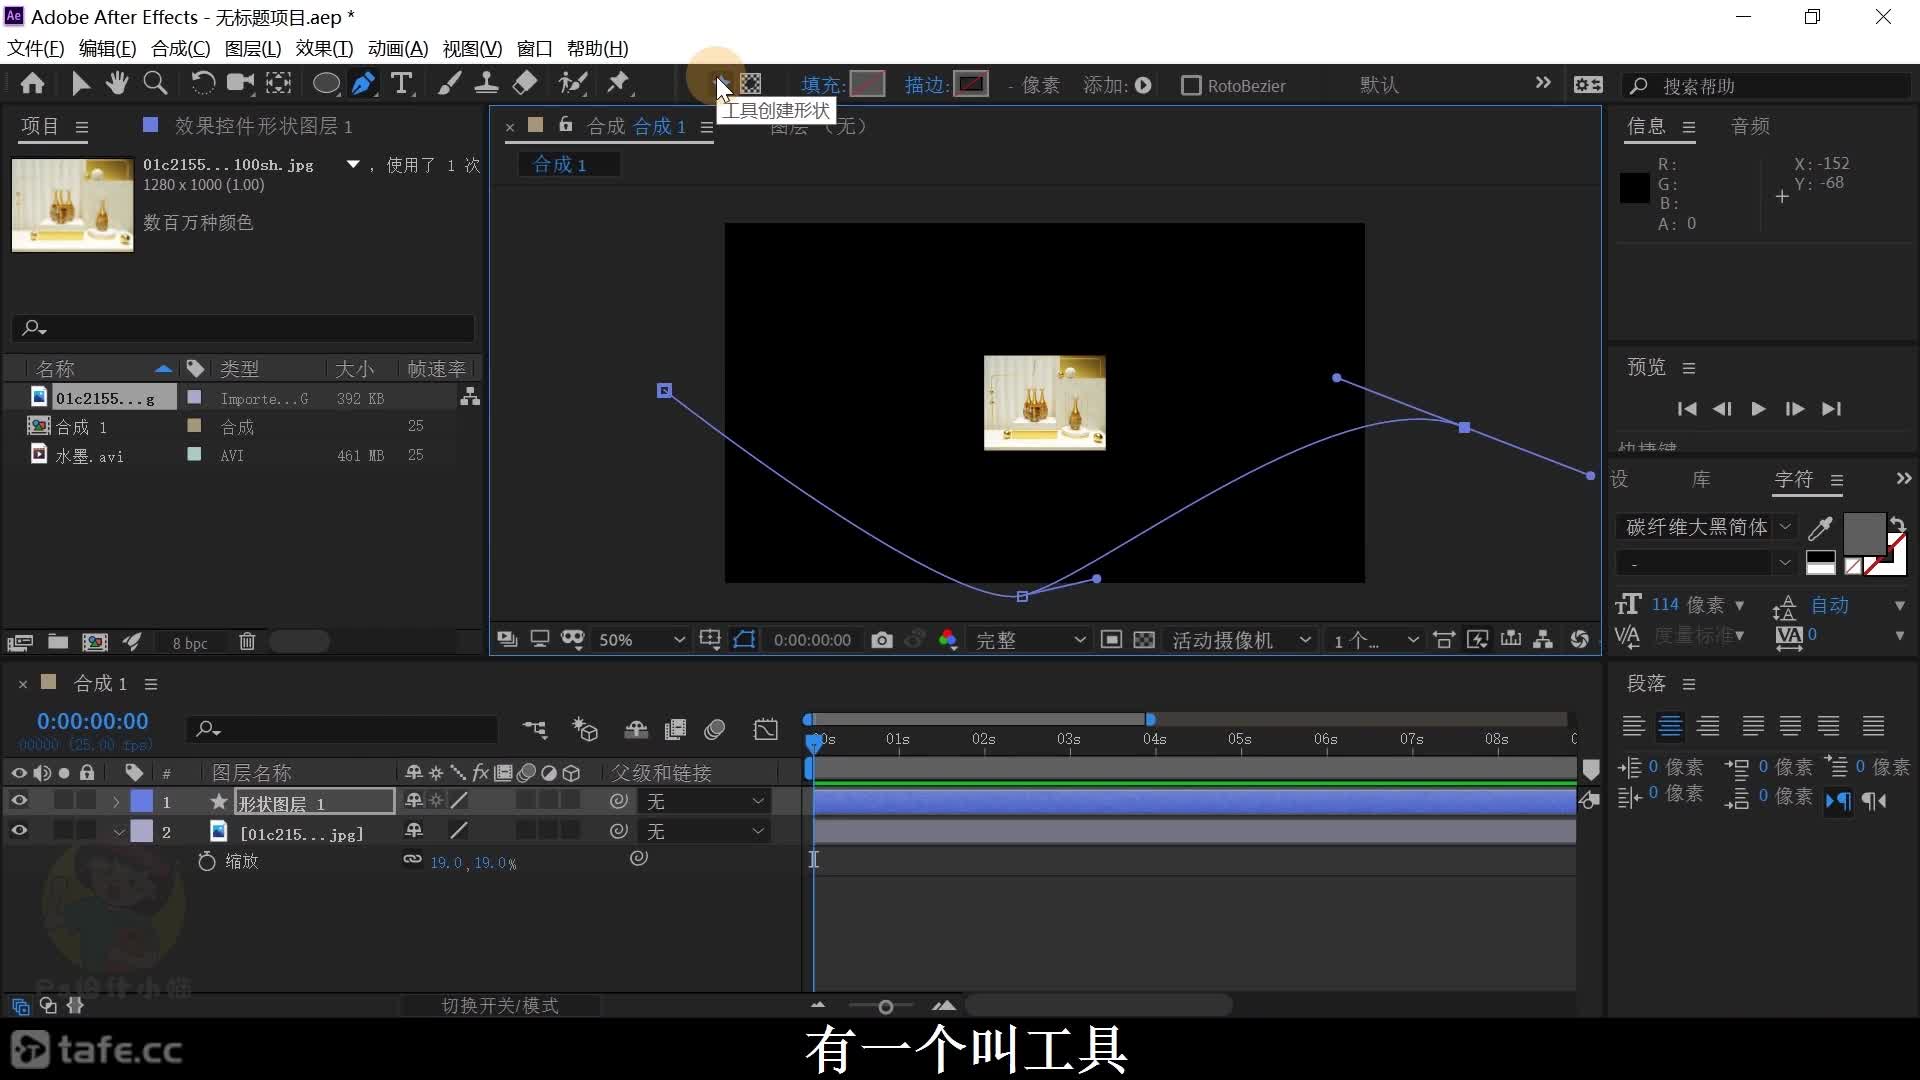Select the Pan Behind anchor tool

pyautogui.click(x=279, y=84)
